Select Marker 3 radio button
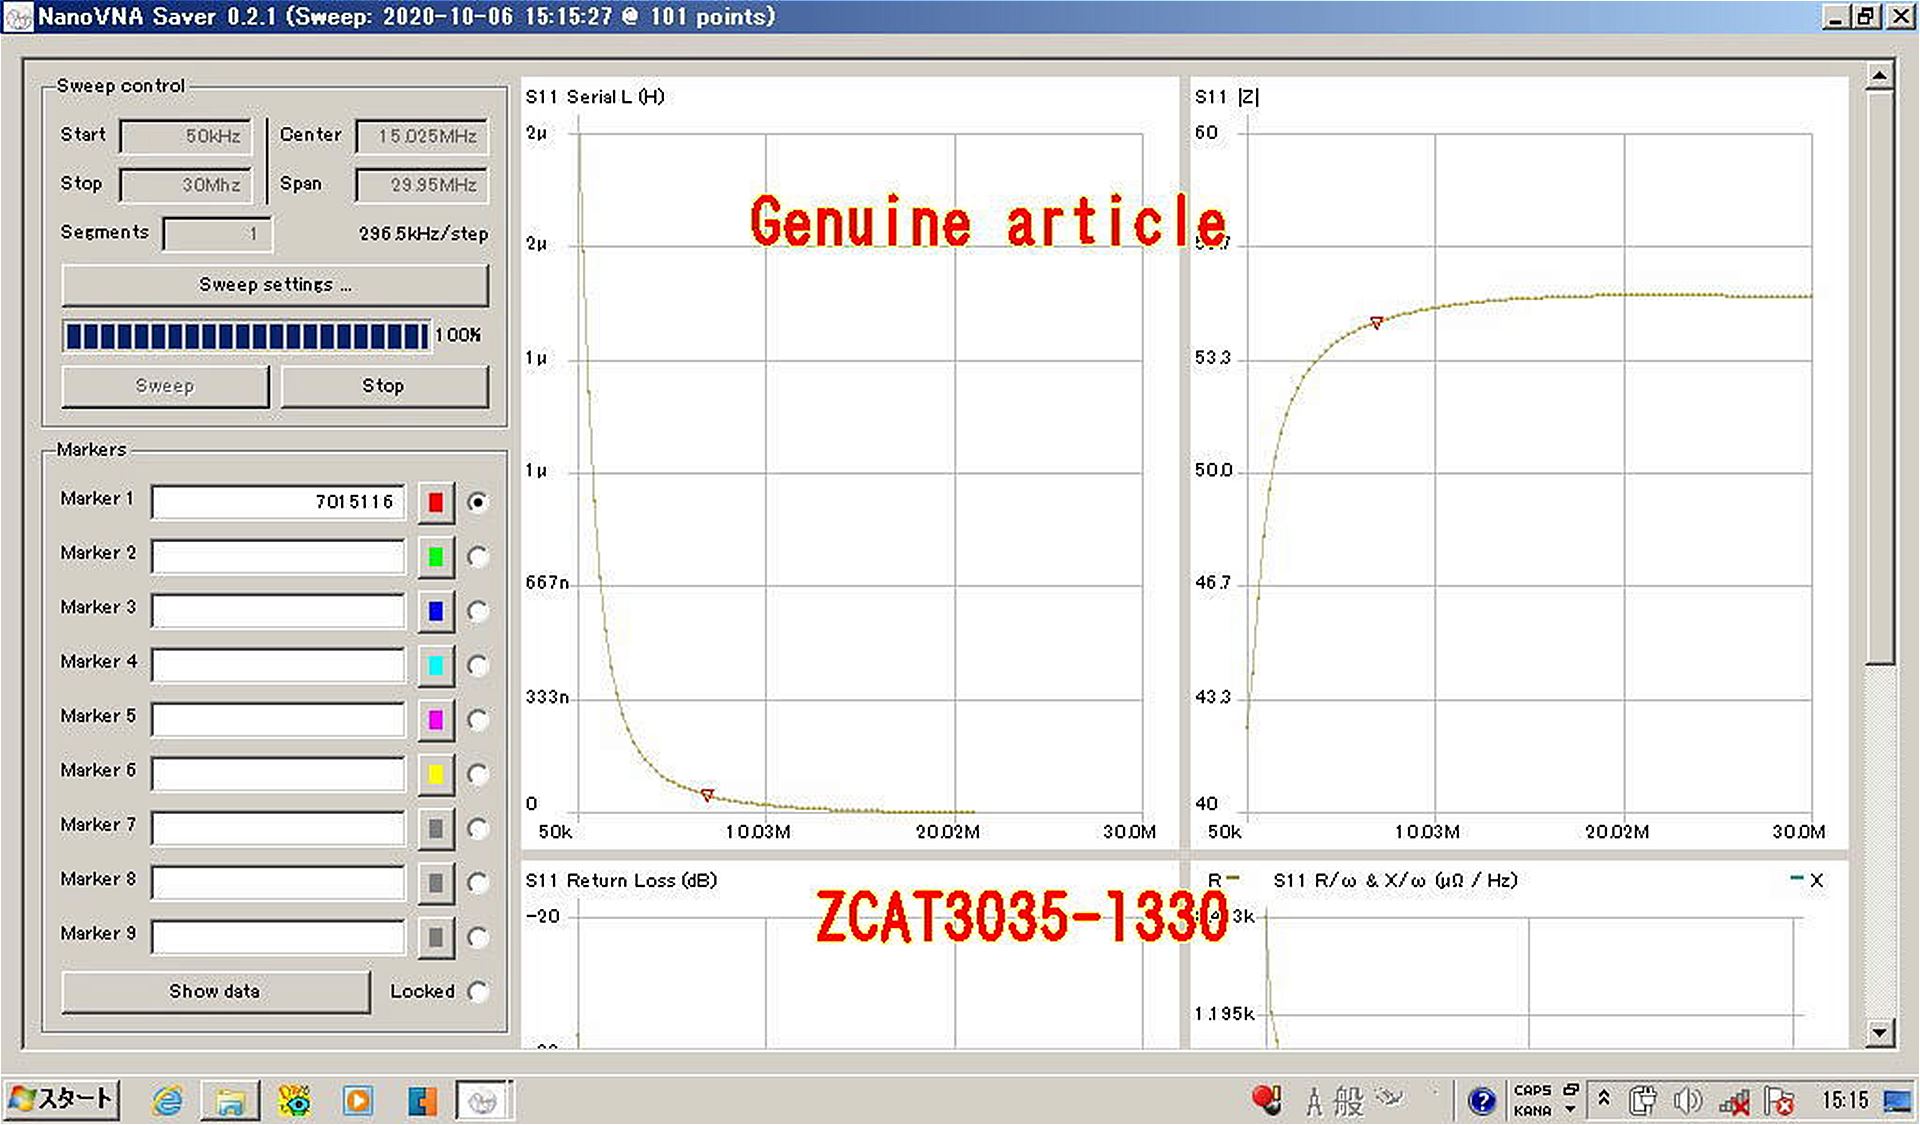Screen dimensions: 1920x1125 478,611
